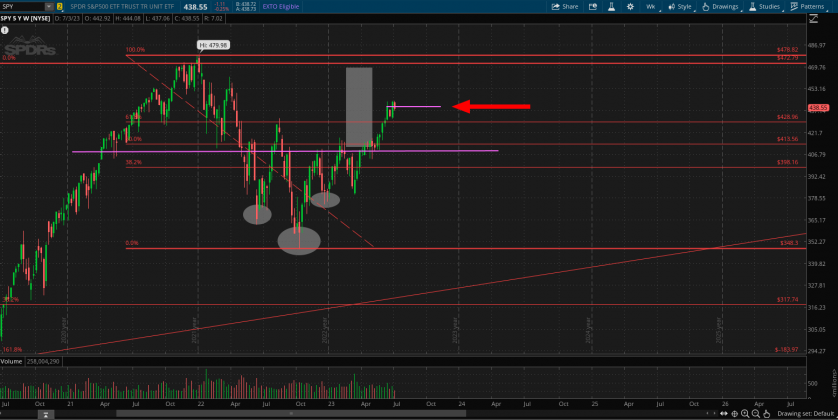Click the left scroll arrow near zoom tools
838x420 pixels.
coord(708,414)
